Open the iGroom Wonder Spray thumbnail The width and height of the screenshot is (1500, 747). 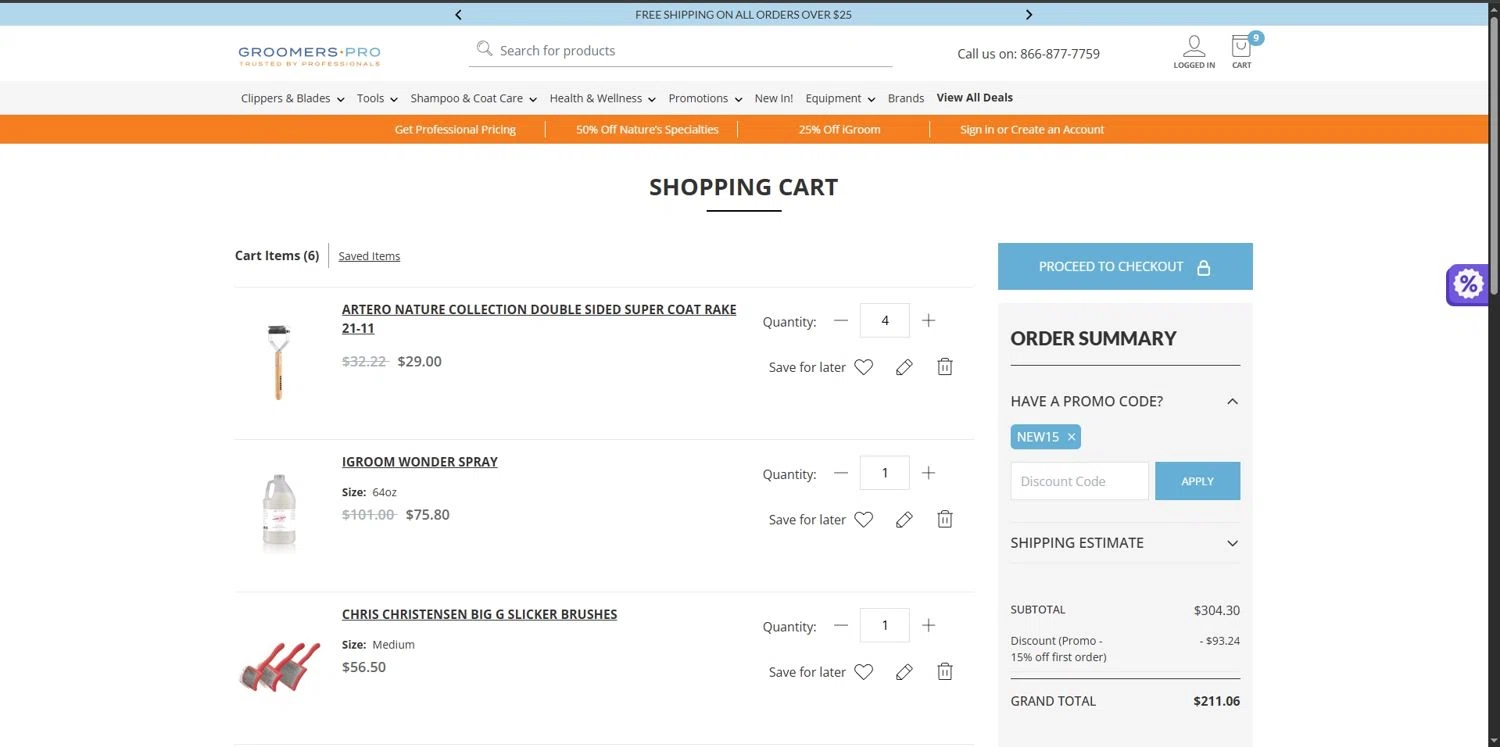point(279,513)
